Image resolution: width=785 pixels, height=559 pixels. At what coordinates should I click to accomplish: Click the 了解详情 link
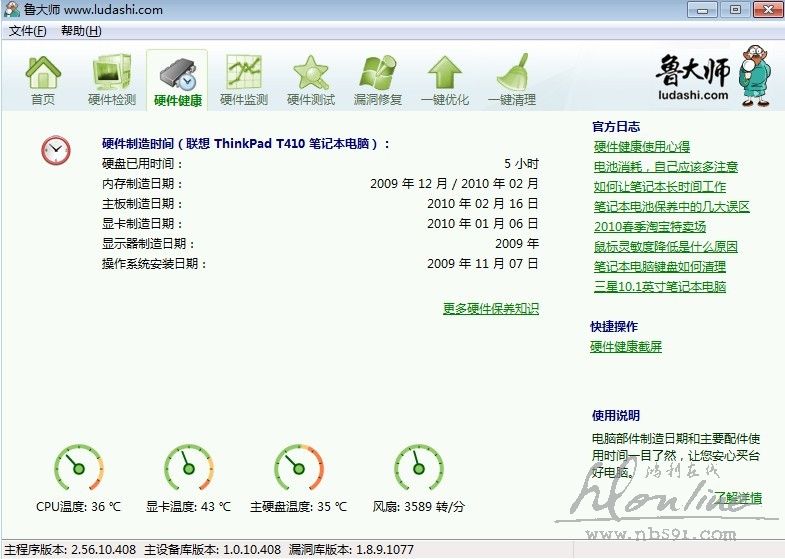pos(738,498)
